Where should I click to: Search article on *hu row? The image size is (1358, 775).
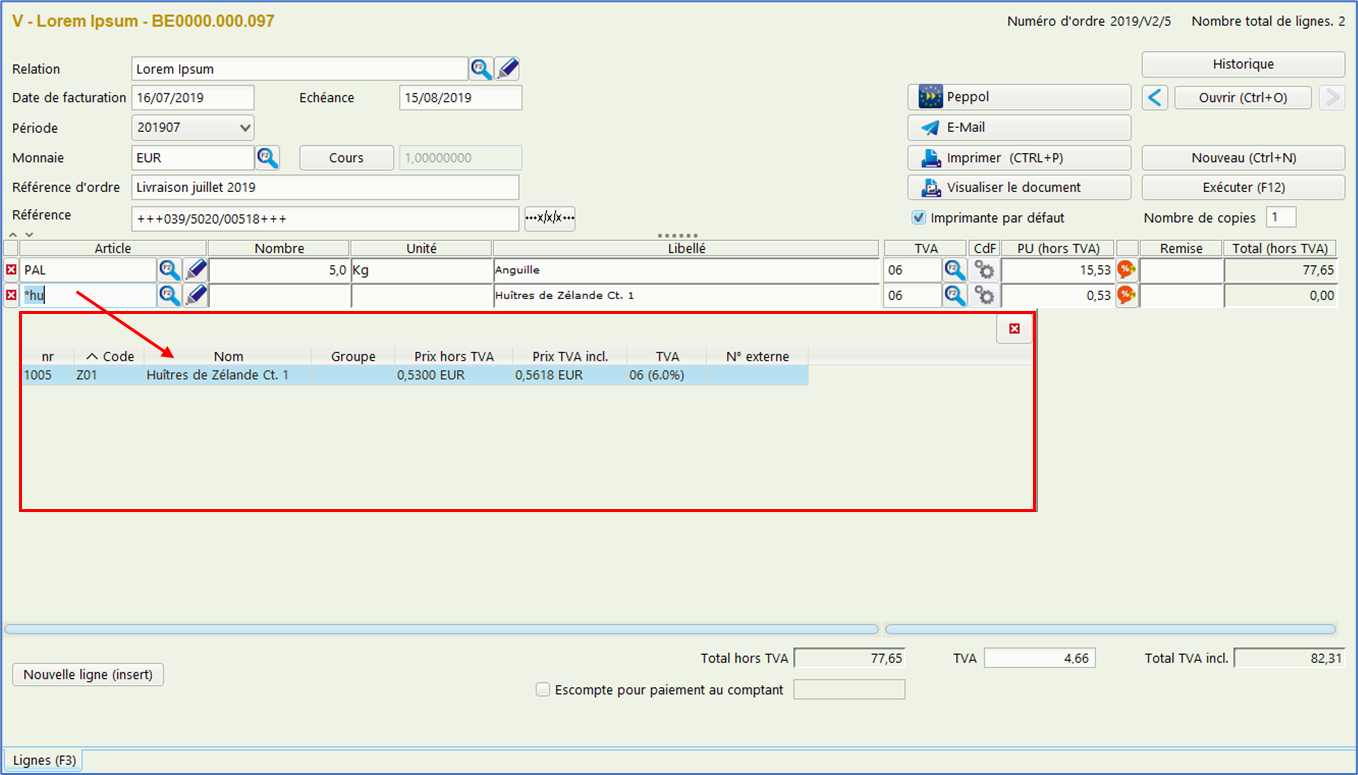[x=170, y=295]
